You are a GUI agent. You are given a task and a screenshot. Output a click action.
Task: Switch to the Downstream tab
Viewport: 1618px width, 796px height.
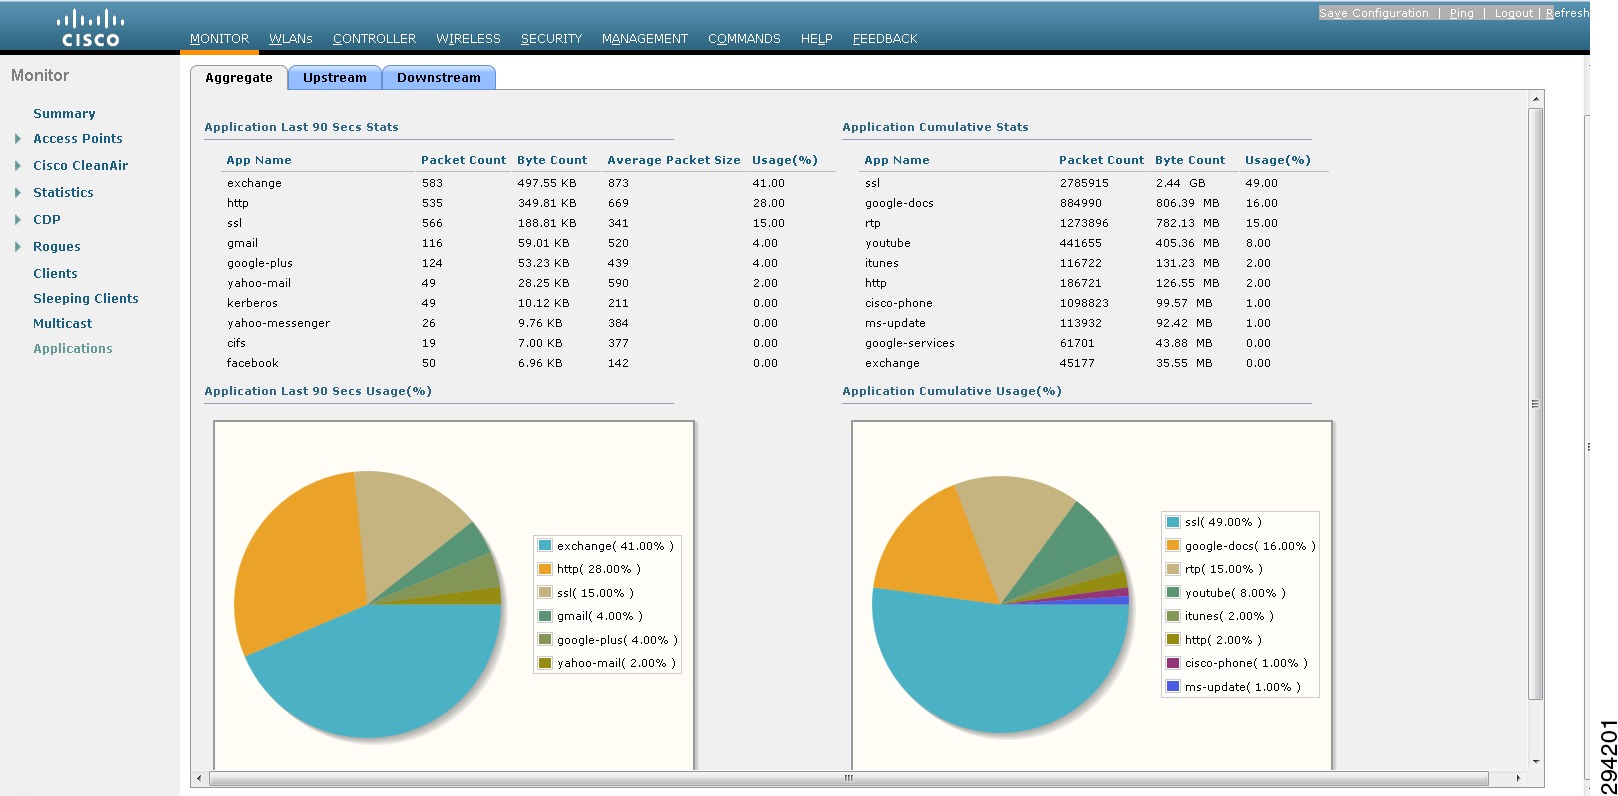(439, 78)
